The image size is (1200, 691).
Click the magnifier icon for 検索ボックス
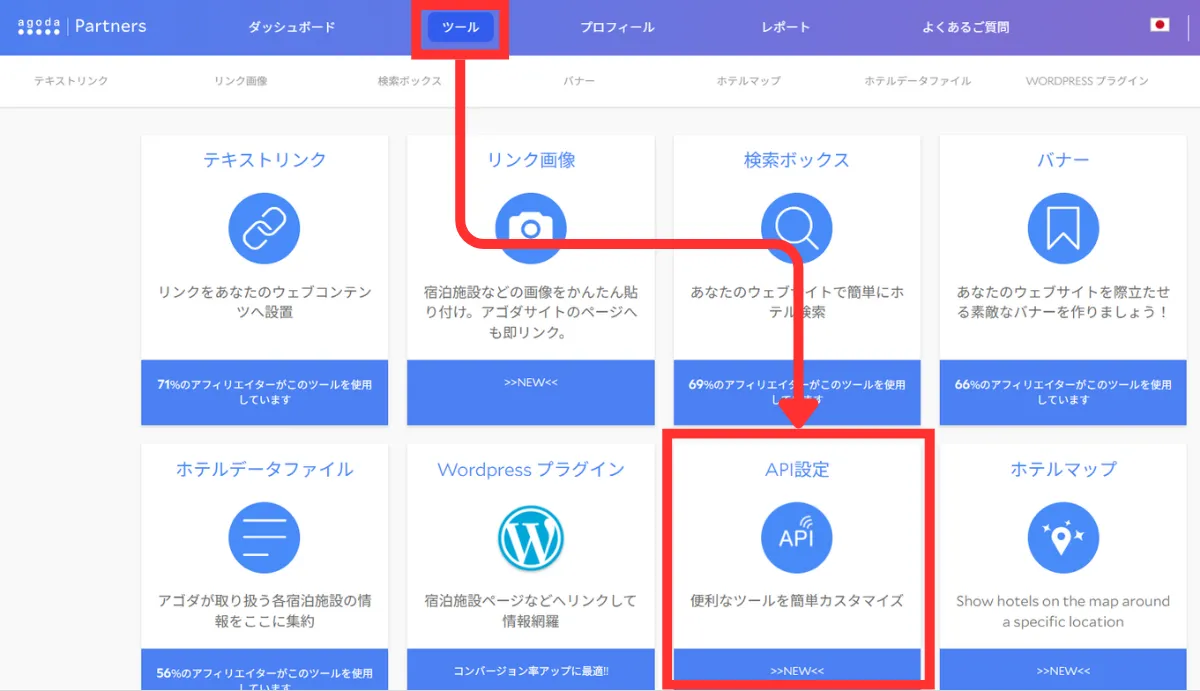797,229
